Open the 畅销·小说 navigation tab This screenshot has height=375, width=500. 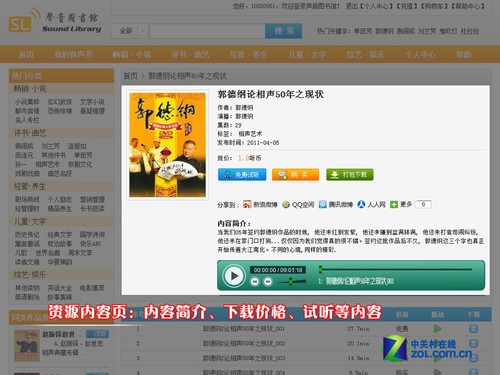click(x=132, y=54)
